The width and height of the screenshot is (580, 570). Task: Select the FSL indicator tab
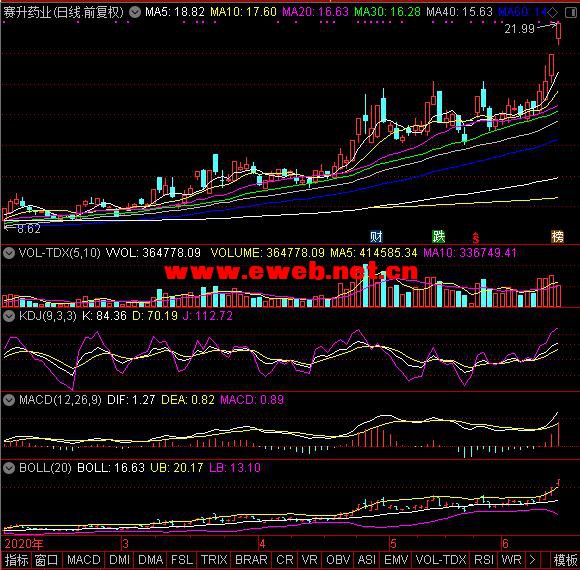click(181, 560)
